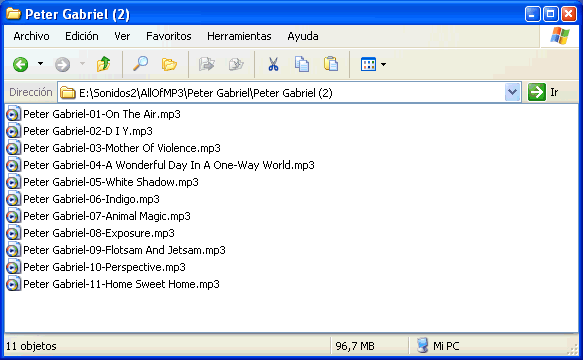
Task: Select file 'Peter Gabriel-08-Exposure.mp3'
Action: pyautogui.click(x=99, y=233)
